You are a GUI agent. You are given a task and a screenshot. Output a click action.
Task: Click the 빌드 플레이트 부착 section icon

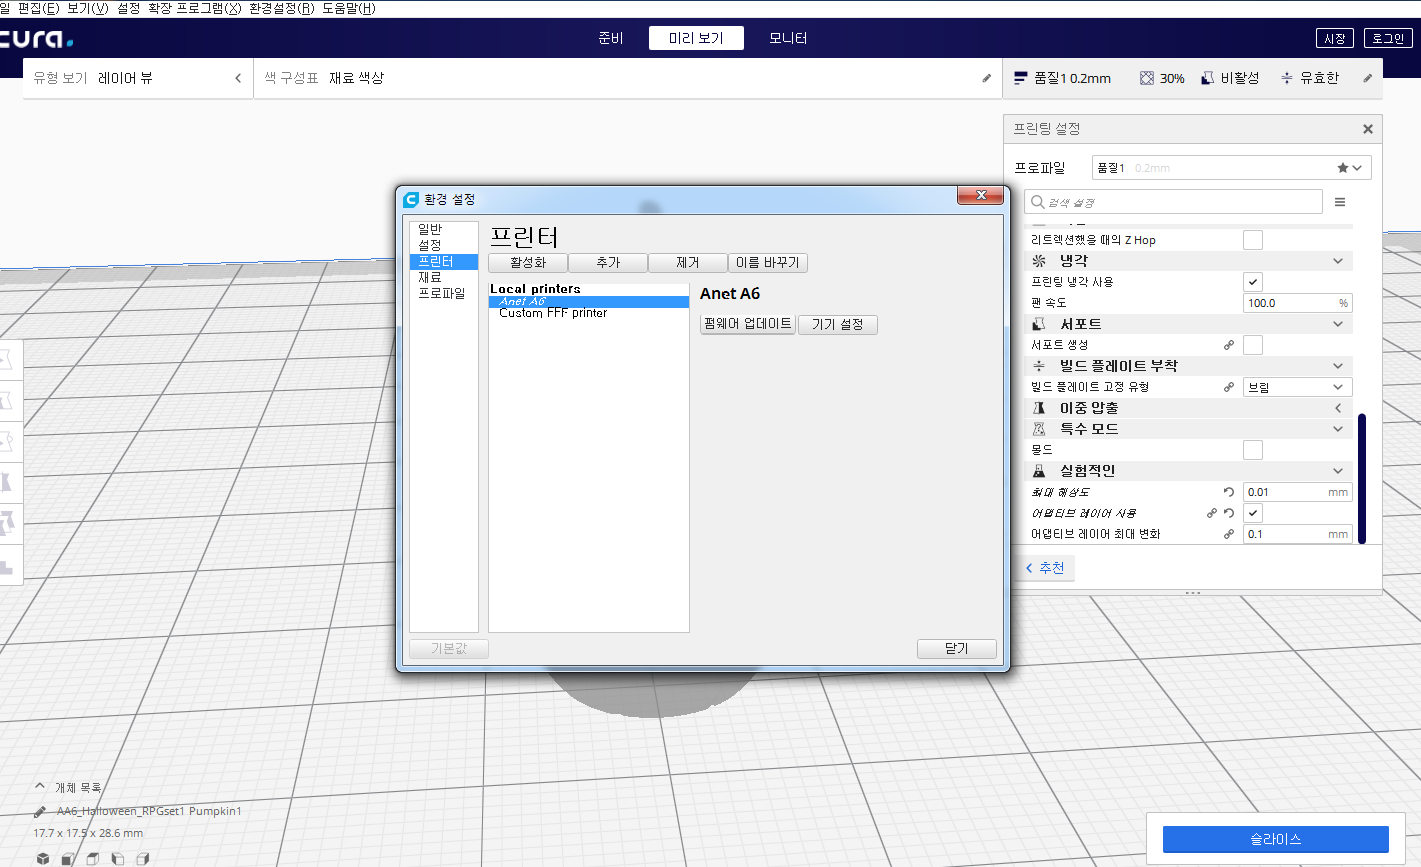tap(1039, 366)
